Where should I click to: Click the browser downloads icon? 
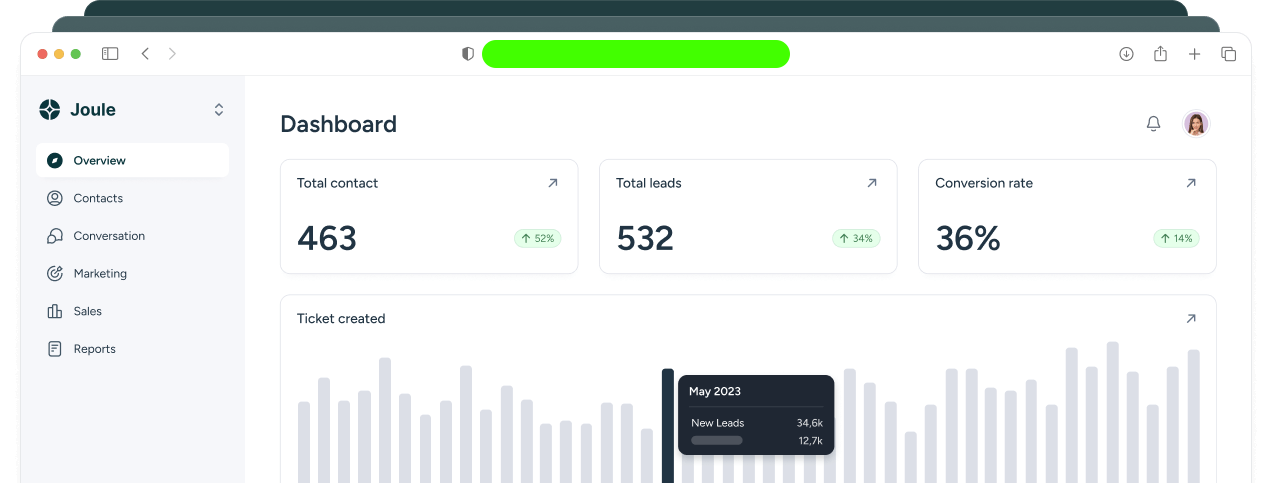[x=1126, y=54]
